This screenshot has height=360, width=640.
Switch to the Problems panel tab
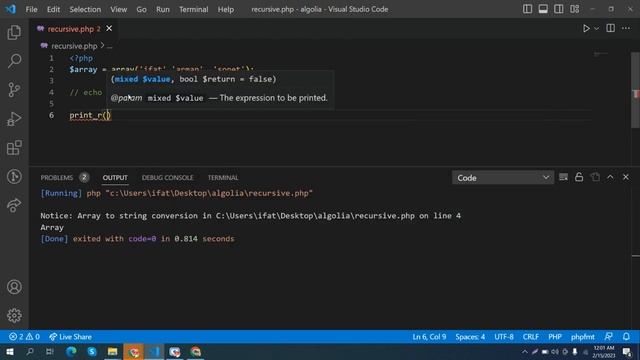[x=57, y=178]
